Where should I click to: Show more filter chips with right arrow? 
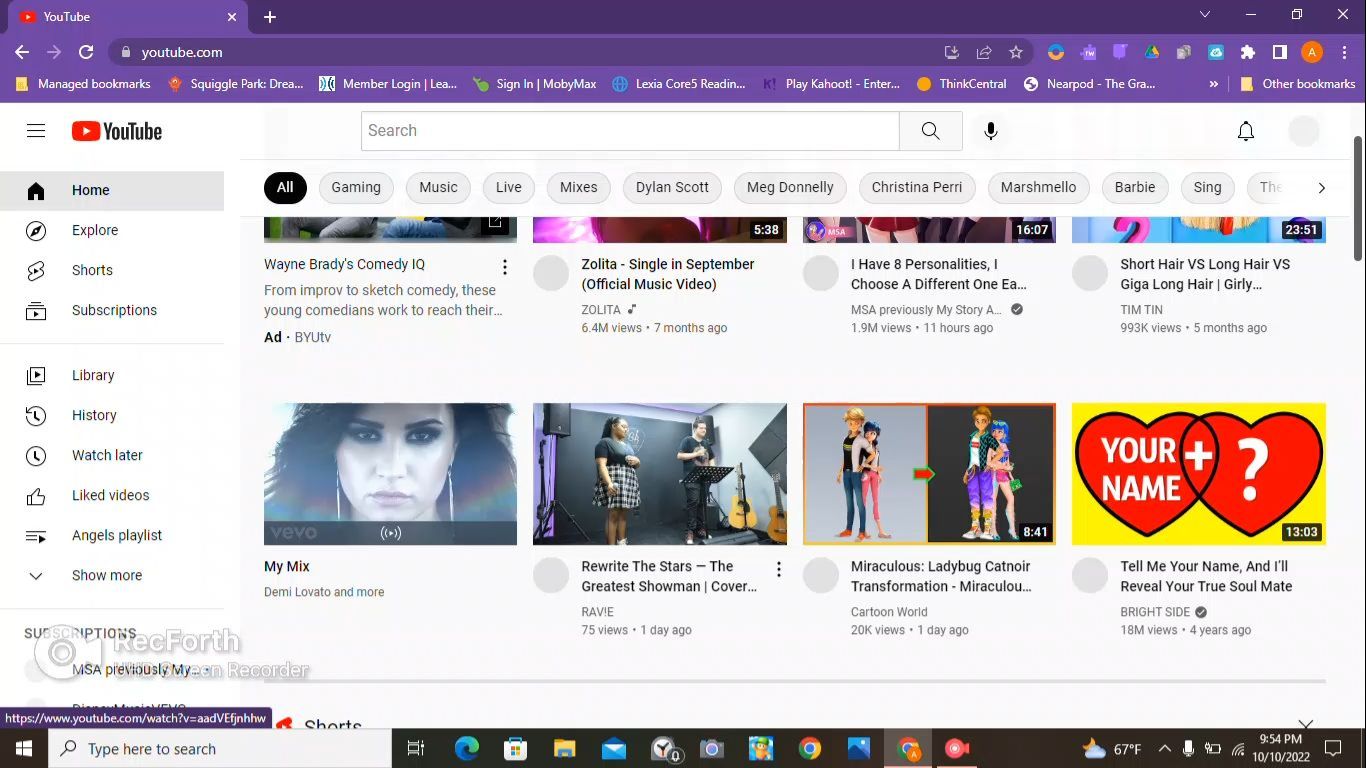1321,187
